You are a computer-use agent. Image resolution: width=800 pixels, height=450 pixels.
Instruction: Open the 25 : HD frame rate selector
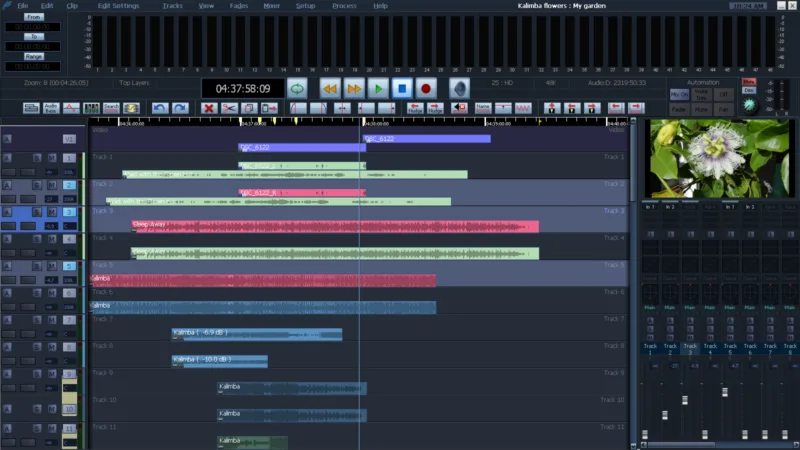click(x=502, y=83)
